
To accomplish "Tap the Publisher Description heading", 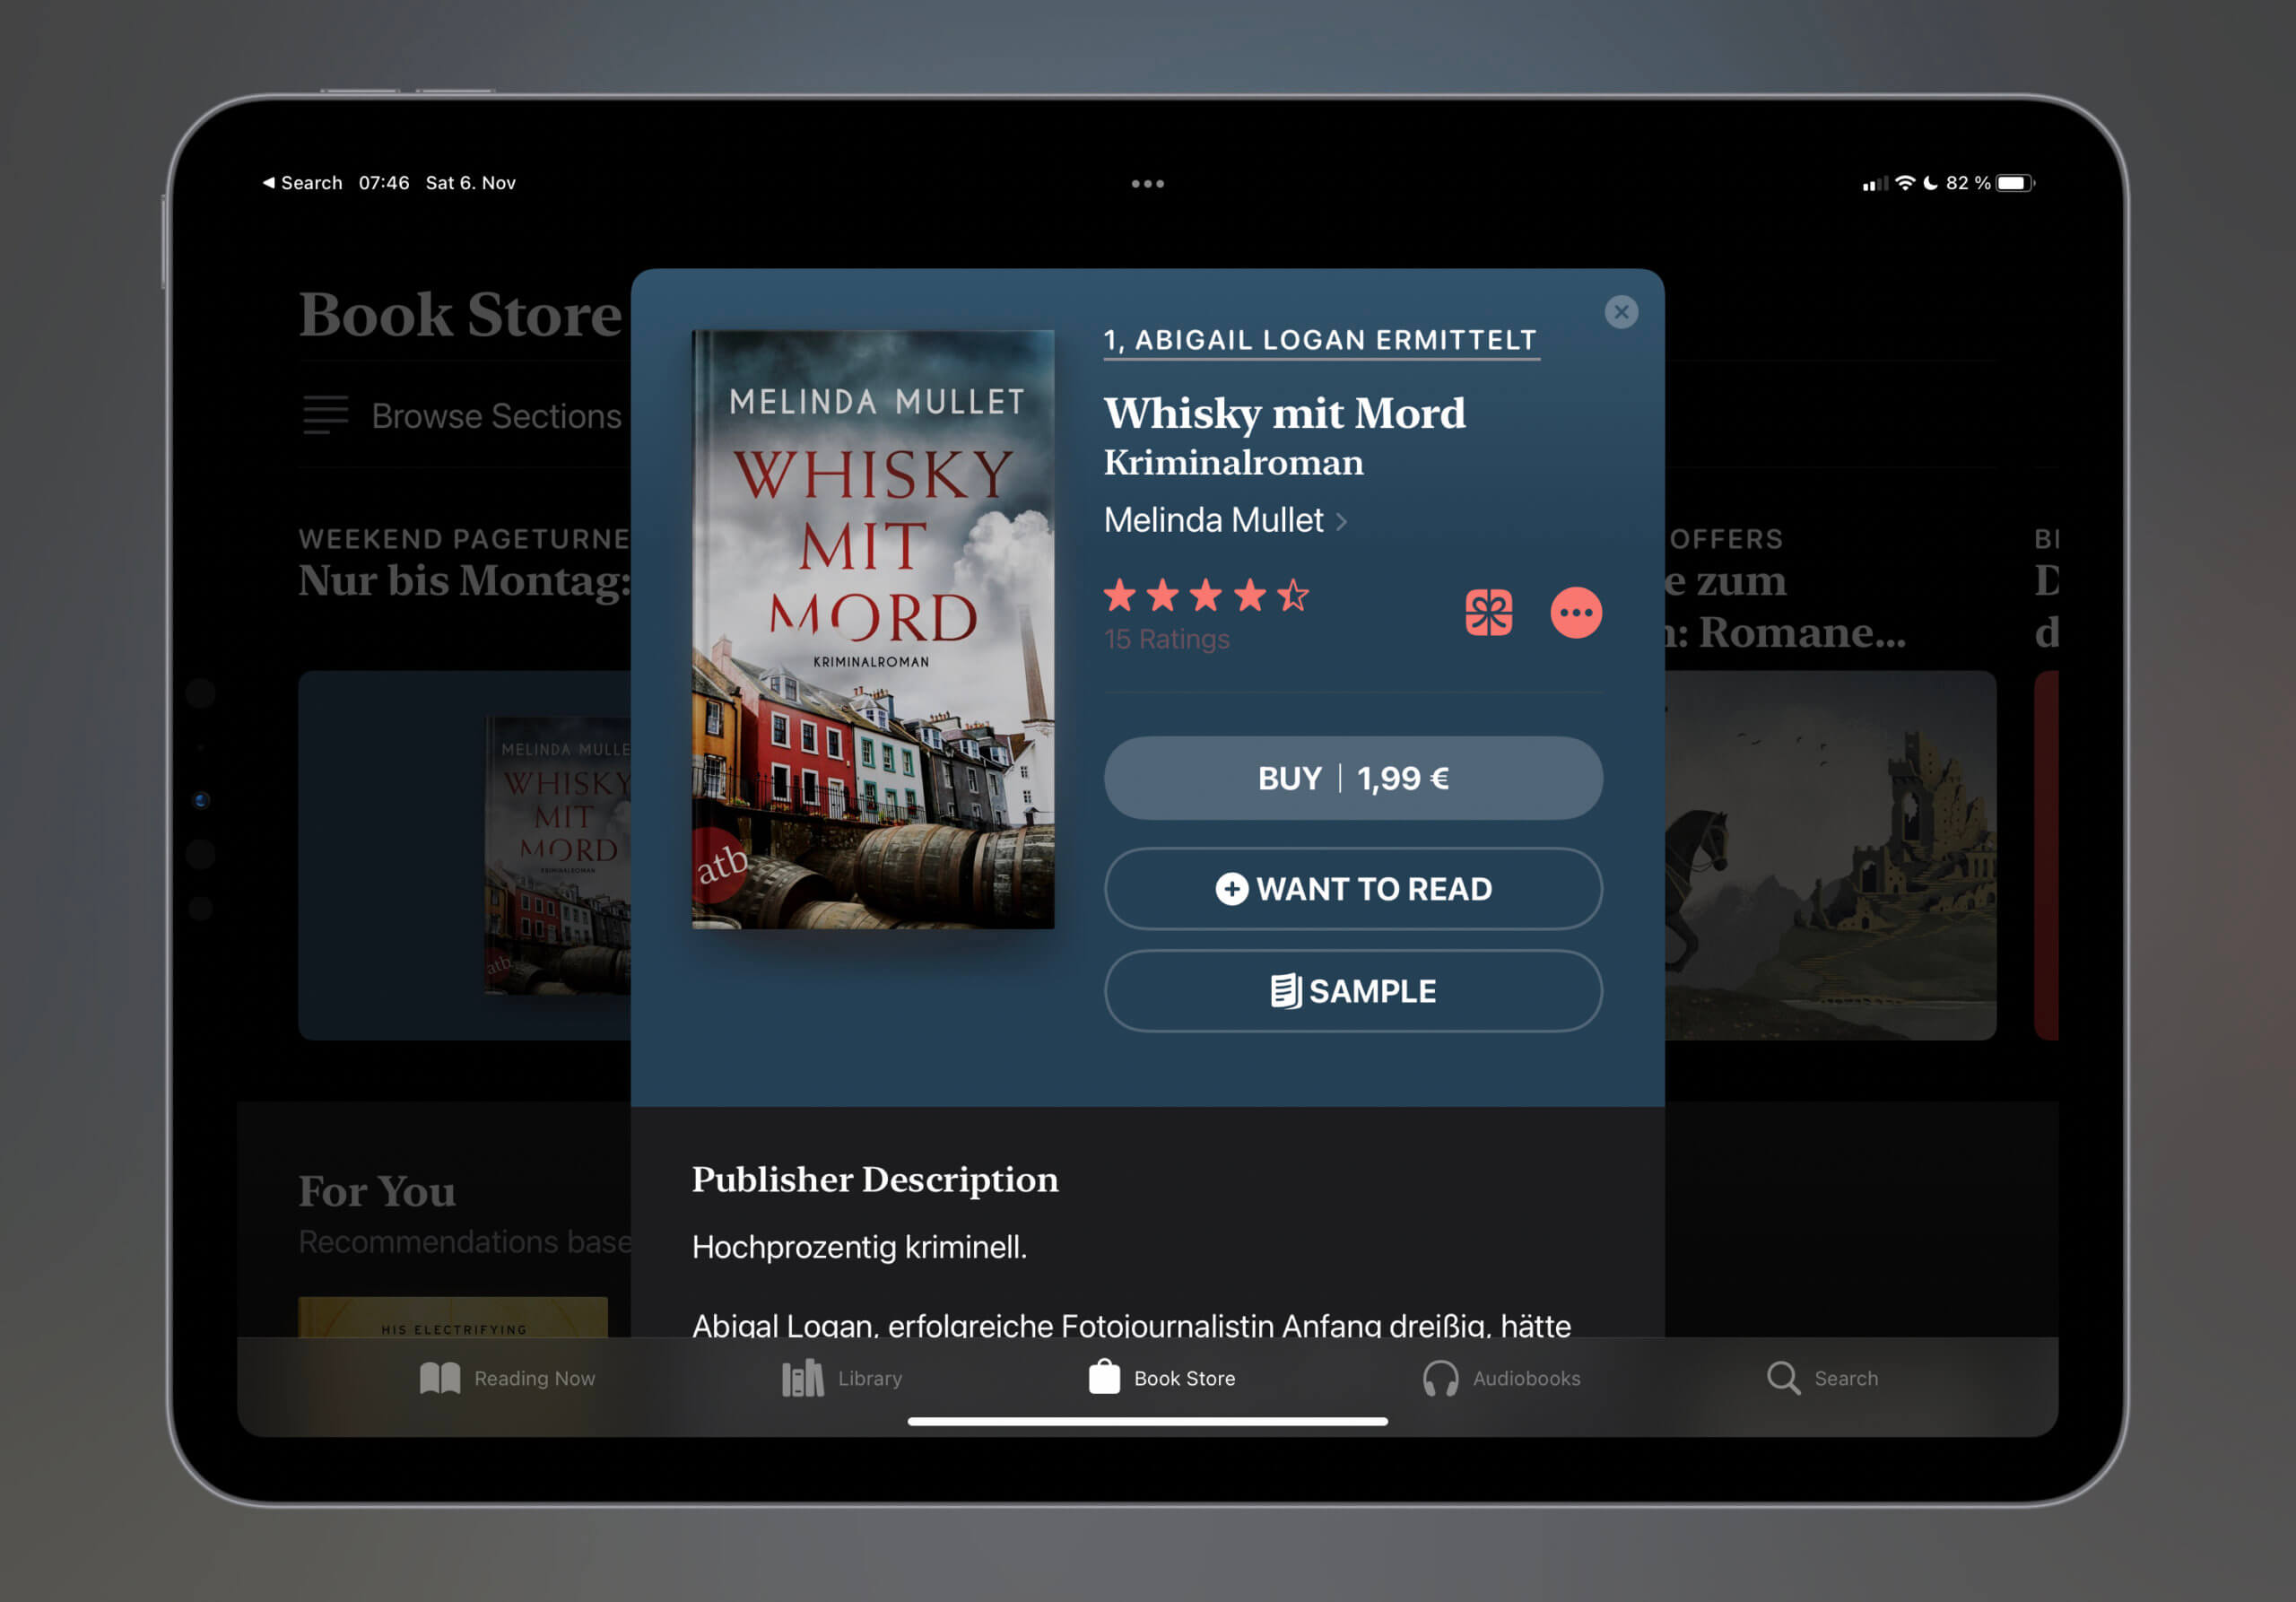I will (x=875, y=1180).
